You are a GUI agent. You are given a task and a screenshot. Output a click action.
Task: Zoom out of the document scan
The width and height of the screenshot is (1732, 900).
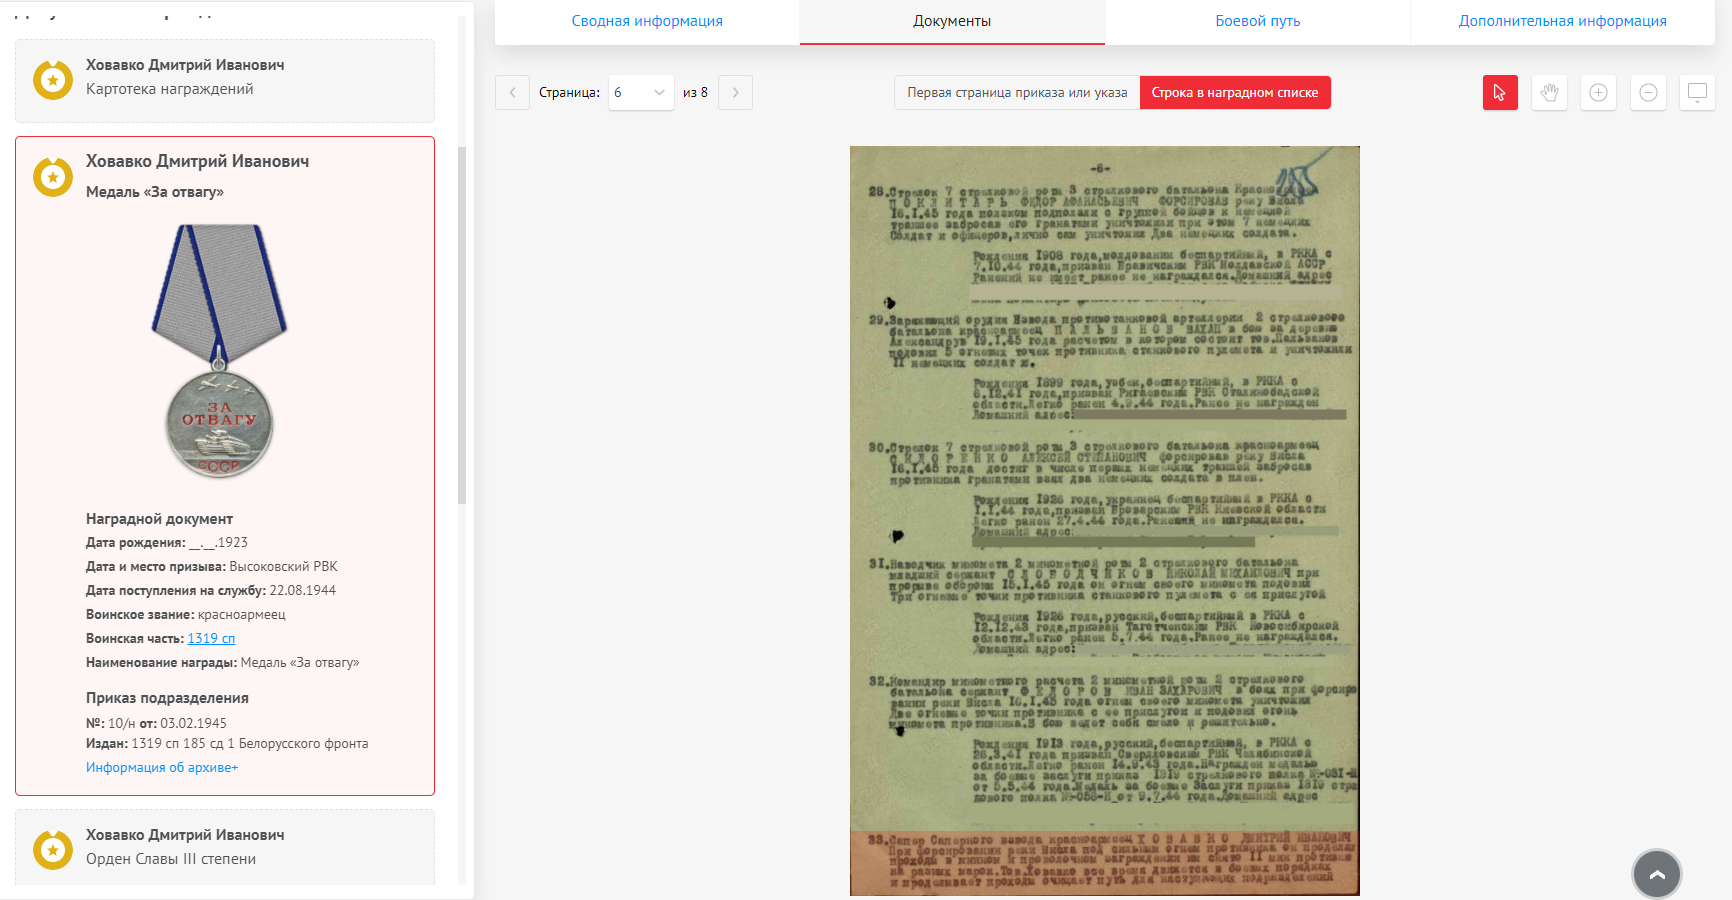pyautogui.click(x=1648, y=93)
